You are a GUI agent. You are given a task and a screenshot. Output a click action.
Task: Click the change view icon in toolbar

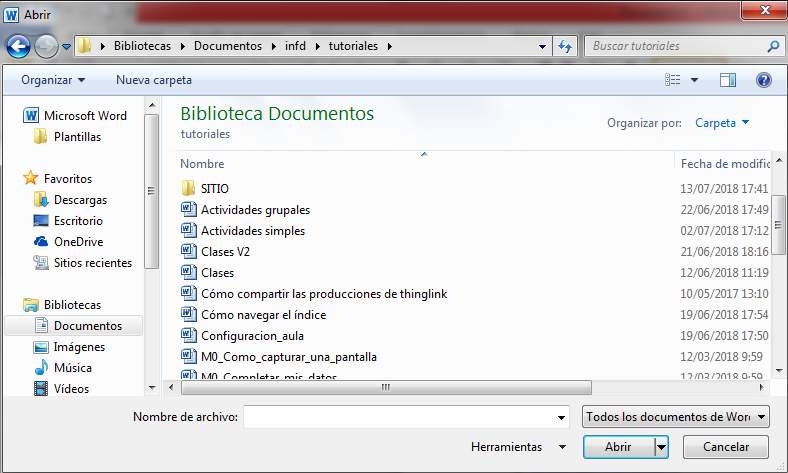pyautogui.click(x=674, y=80)
